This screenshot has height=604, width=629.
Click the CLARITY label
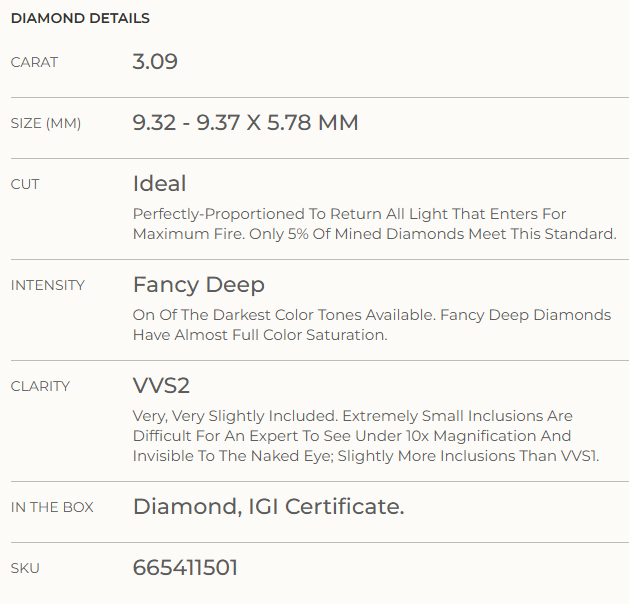point(40,387)
